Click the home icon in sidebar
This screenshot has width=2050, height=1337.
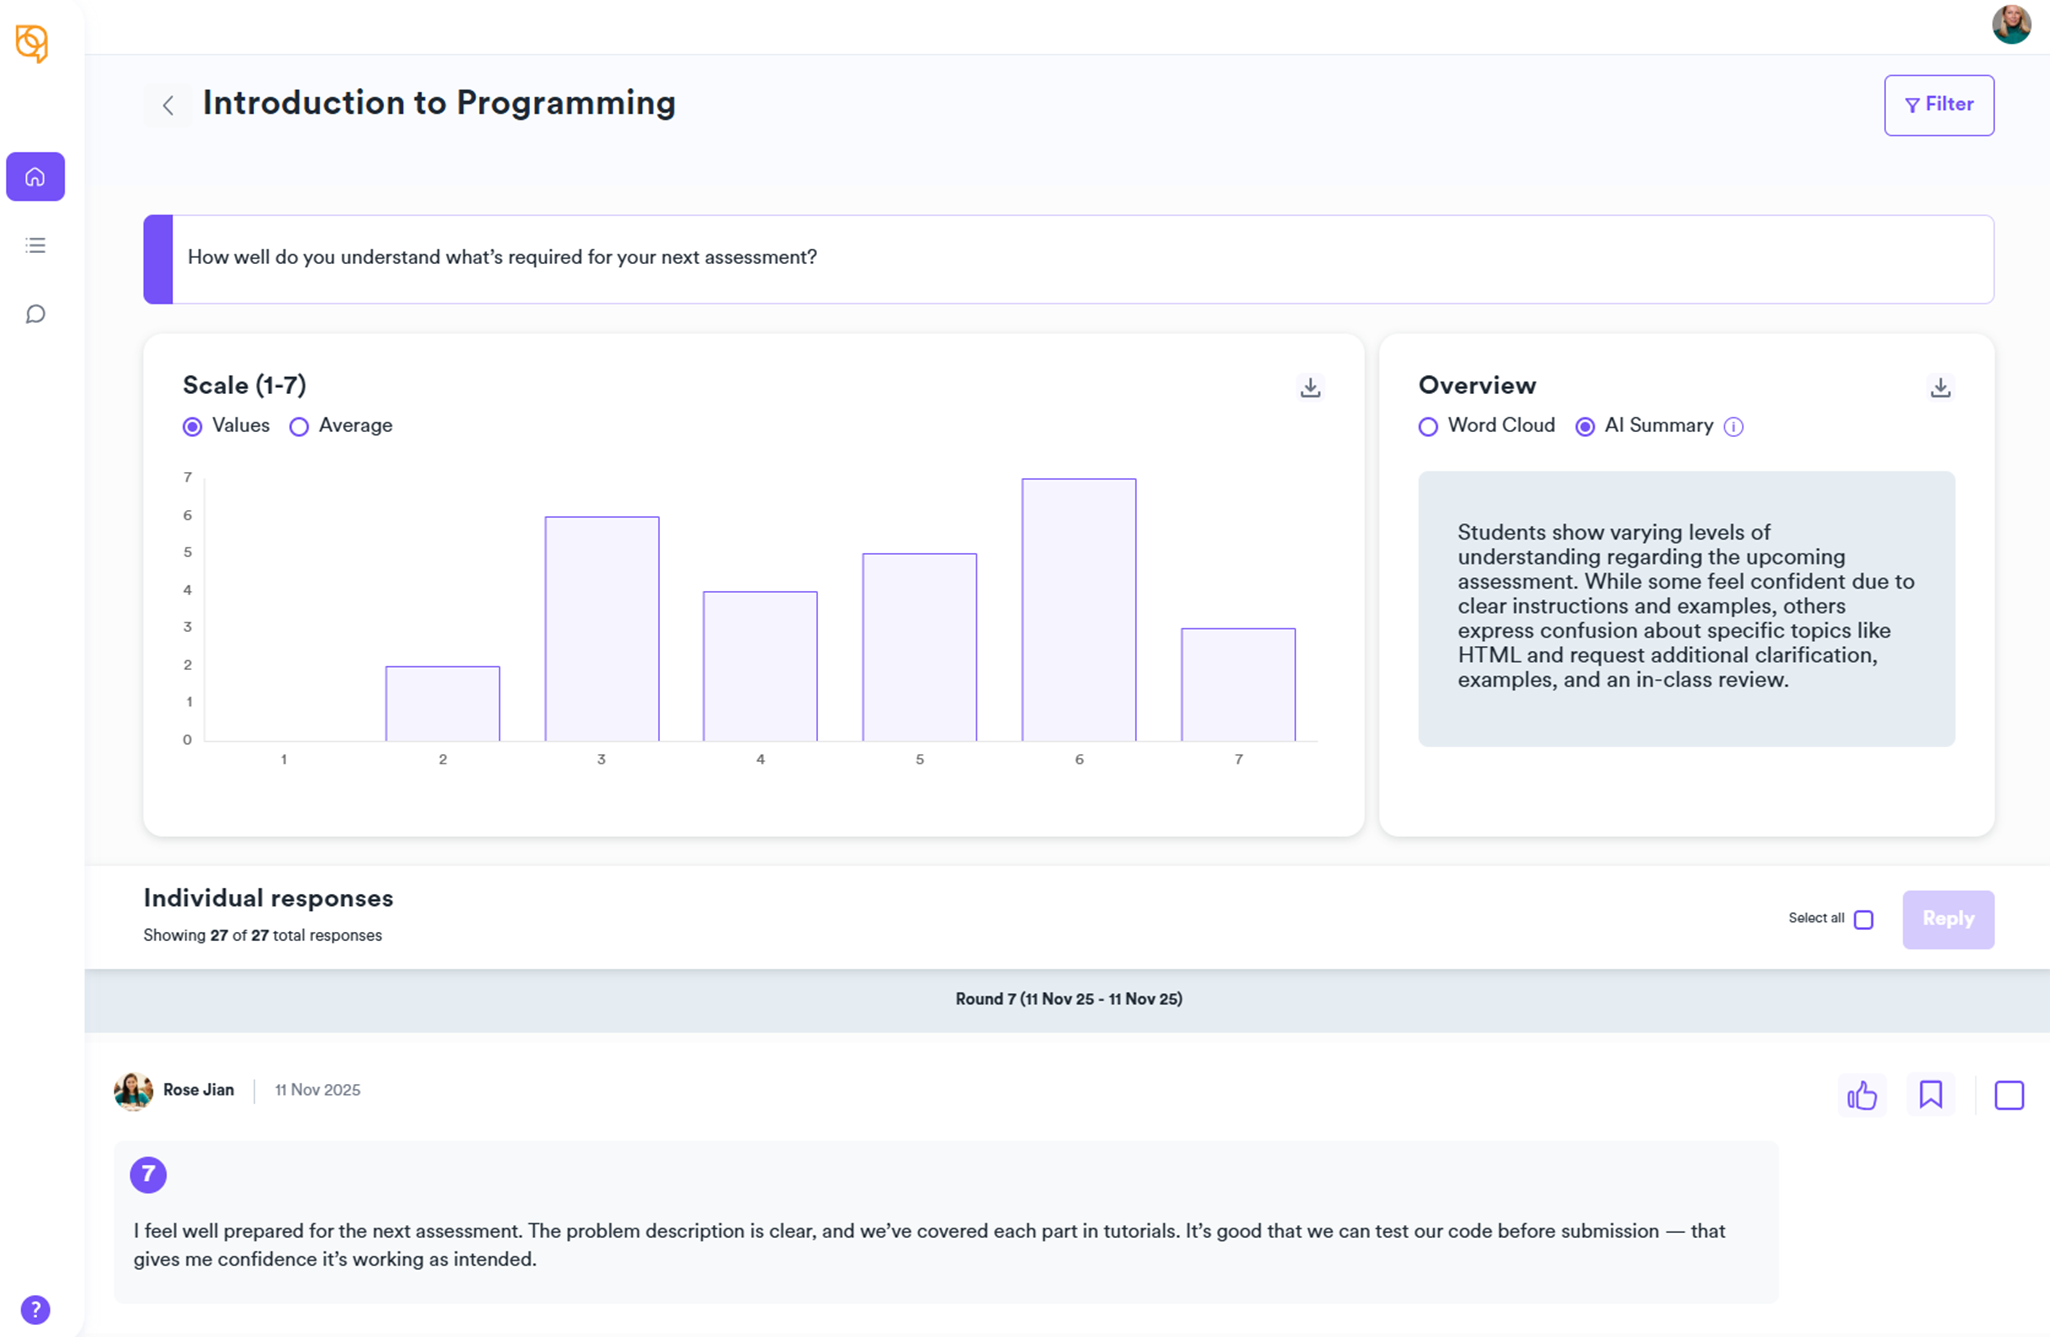pos(35,177)
